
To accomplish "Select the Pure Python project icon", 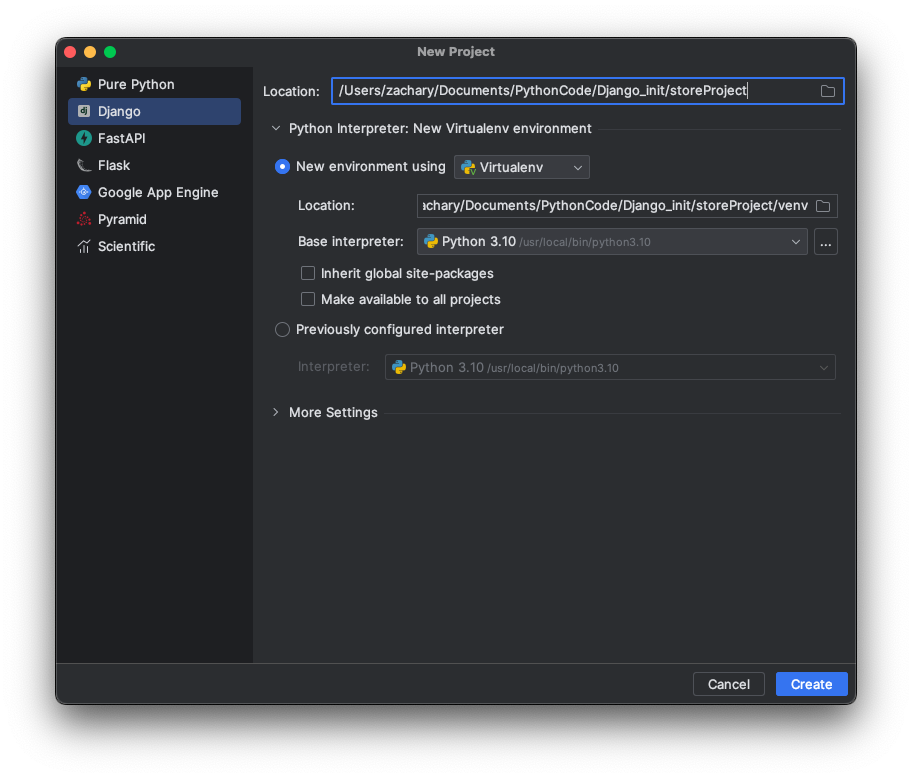I will click(84, 85).
